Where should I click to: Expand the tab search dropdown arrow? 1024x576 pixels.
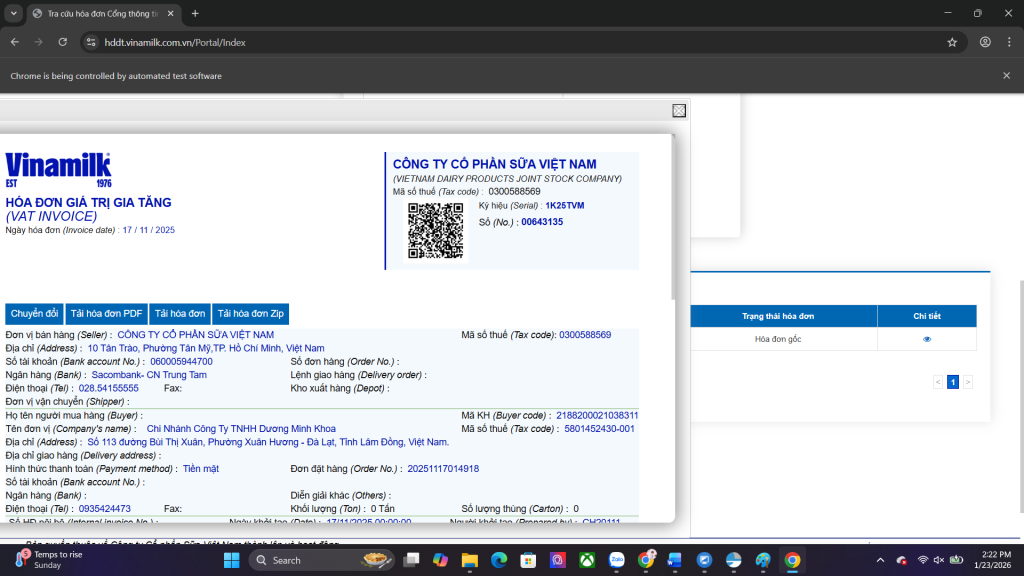14,13
